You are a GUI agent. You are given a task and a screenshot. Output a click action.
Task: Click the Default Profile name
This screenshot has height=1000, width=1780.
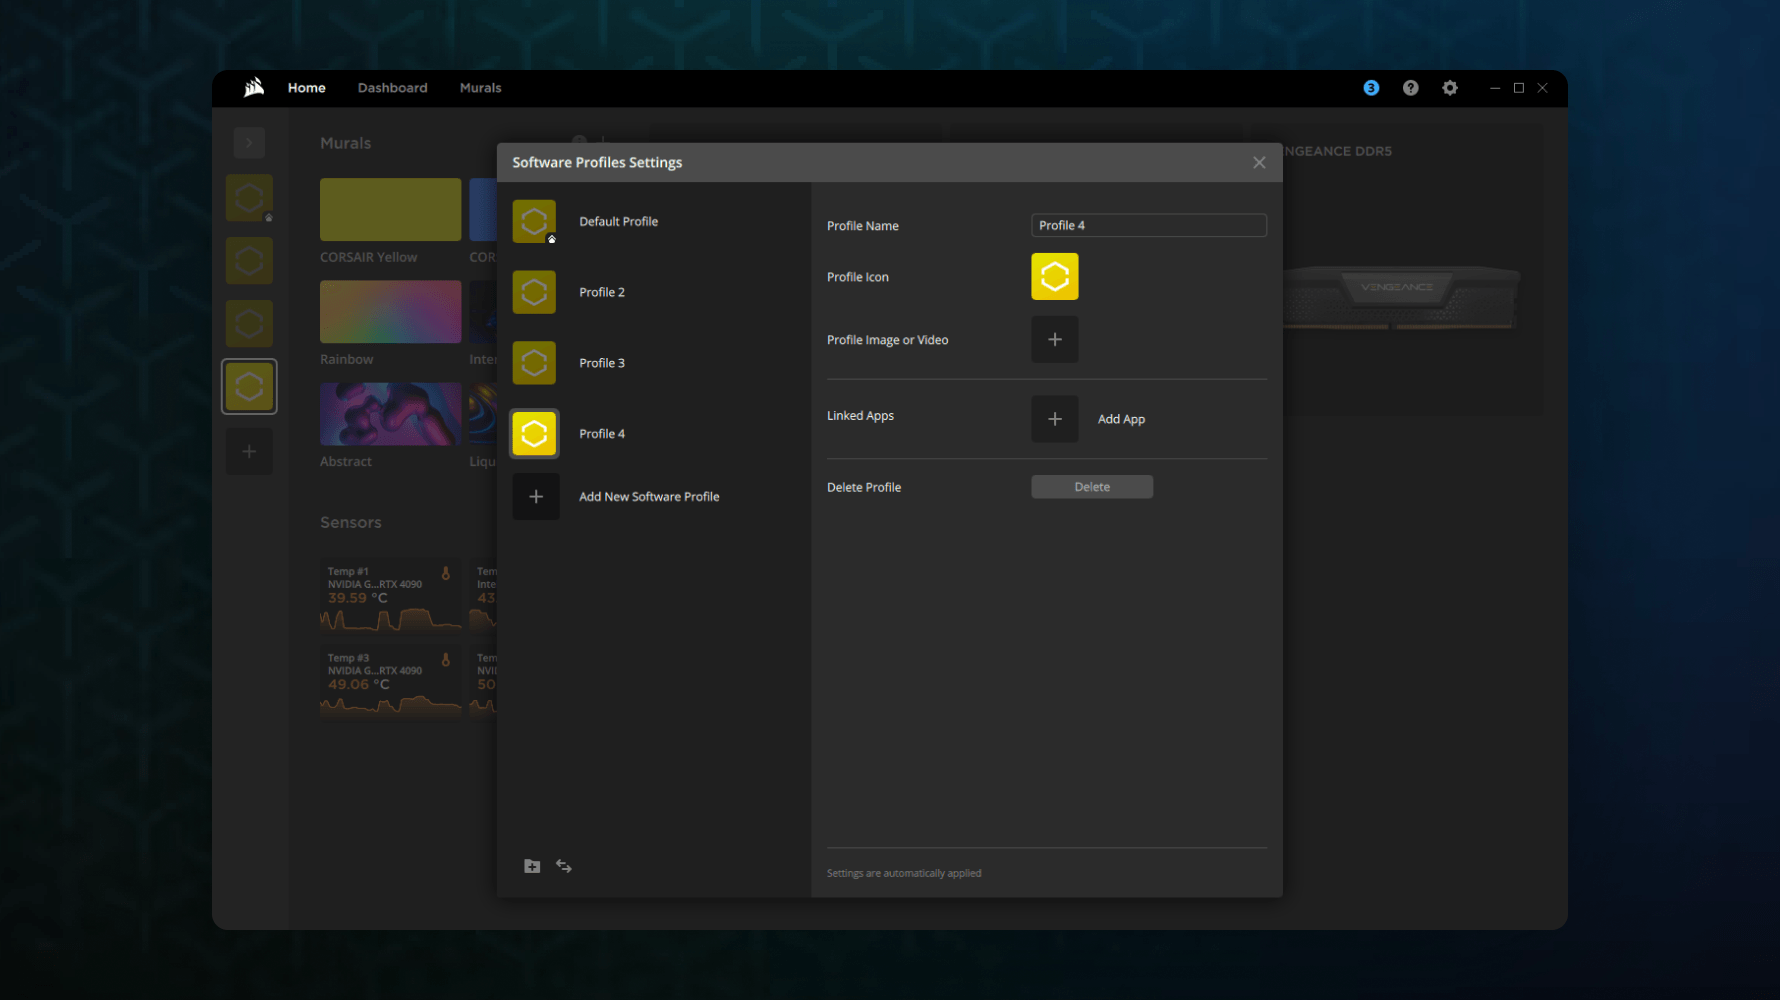click(619, 221)
